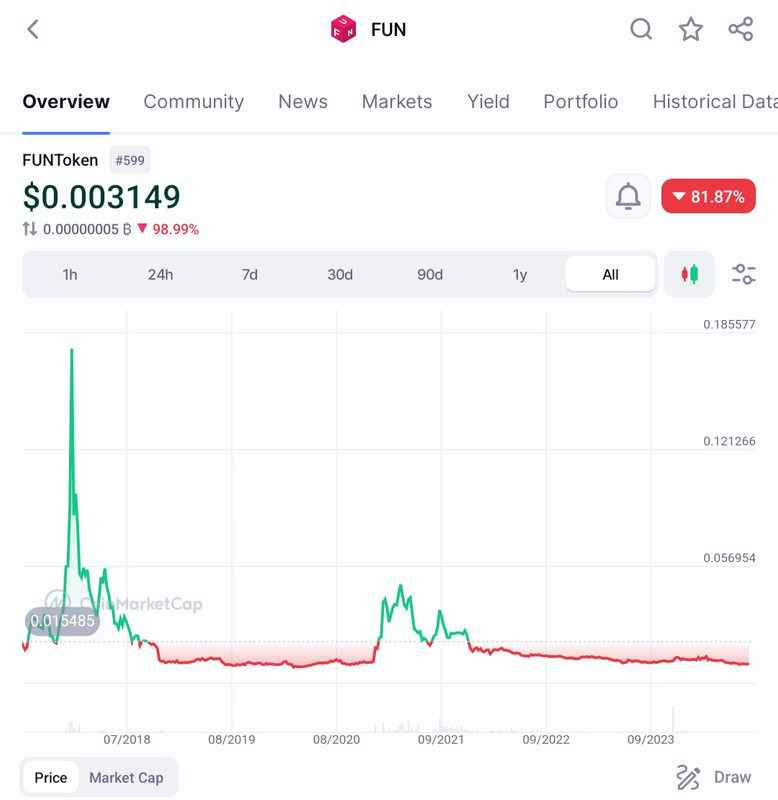Tap the 08/2020 date label
This screenshot has height=800, width=778.
point(336,739)
